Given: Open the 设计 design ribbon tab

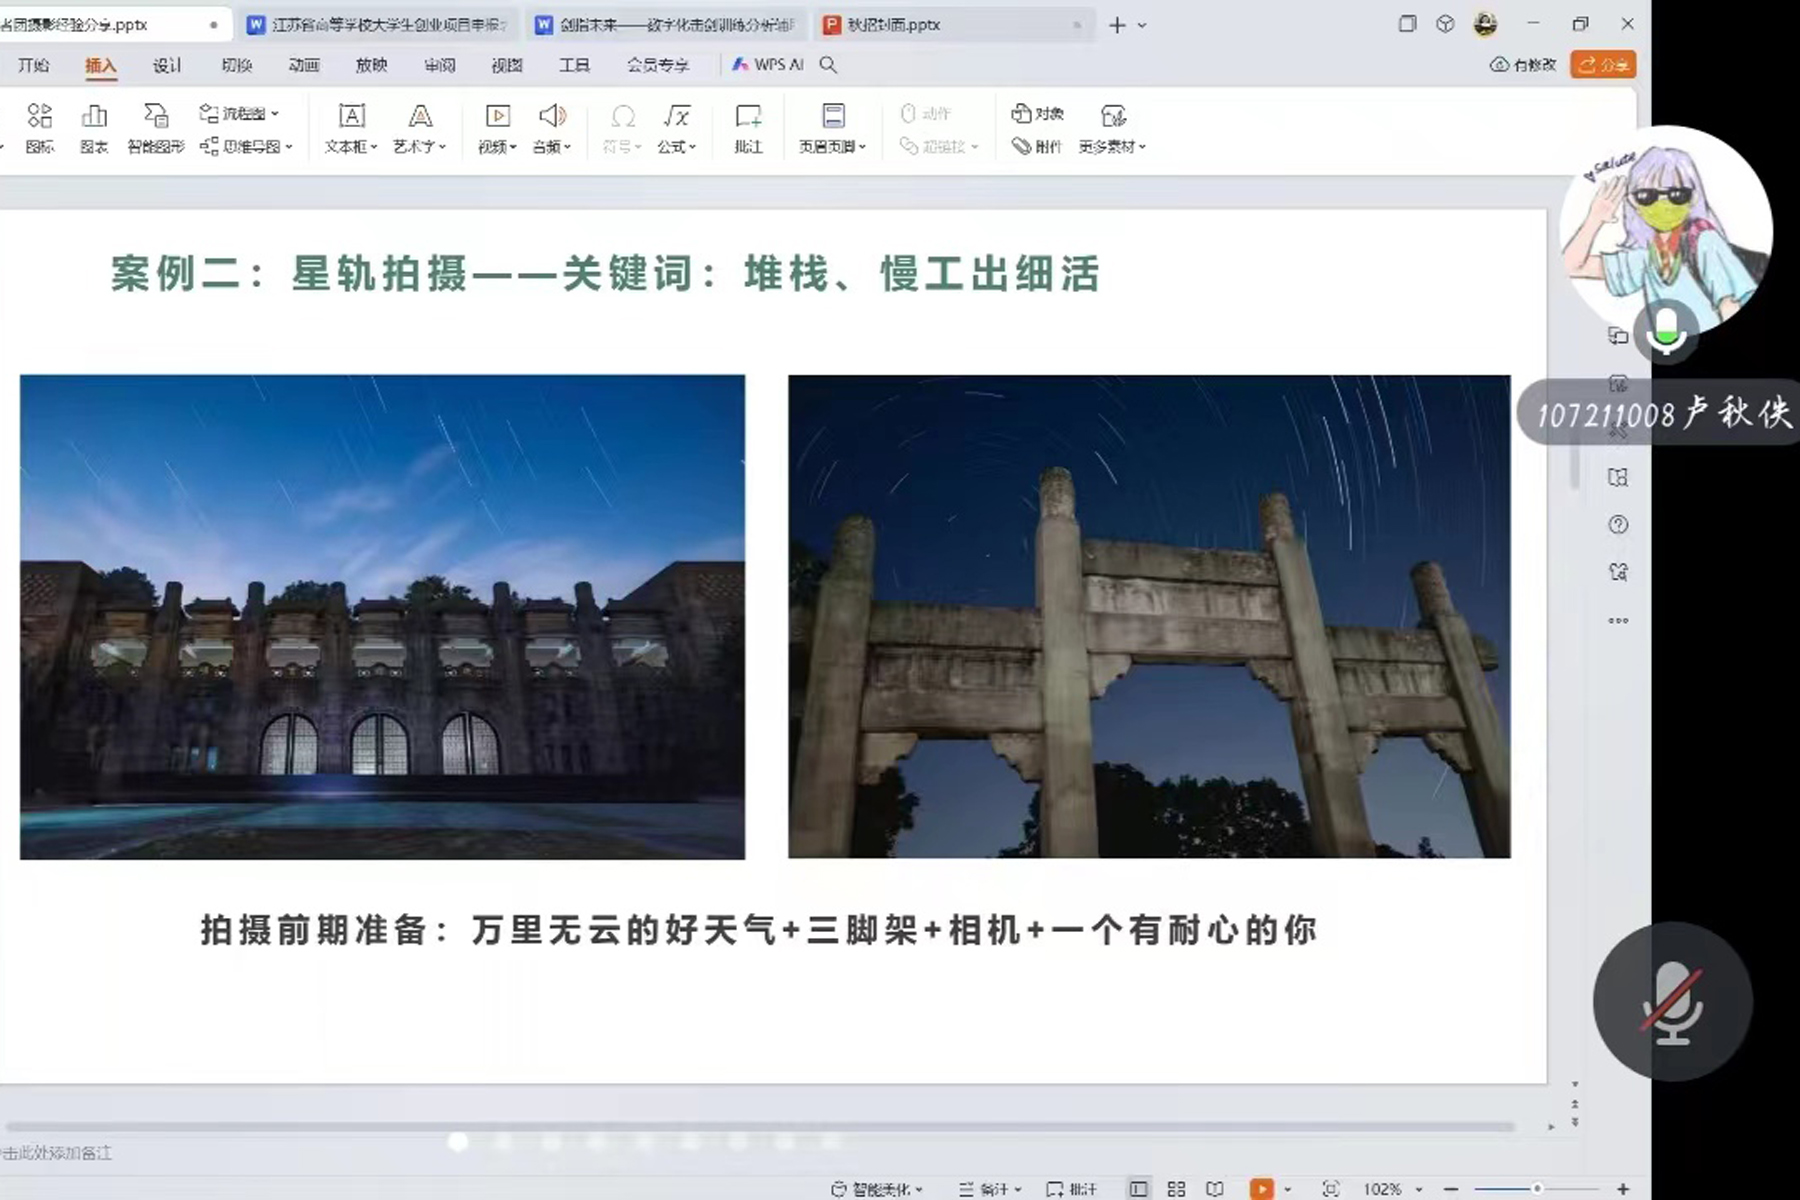Looking at the screenshot, I should coord(167,65).
